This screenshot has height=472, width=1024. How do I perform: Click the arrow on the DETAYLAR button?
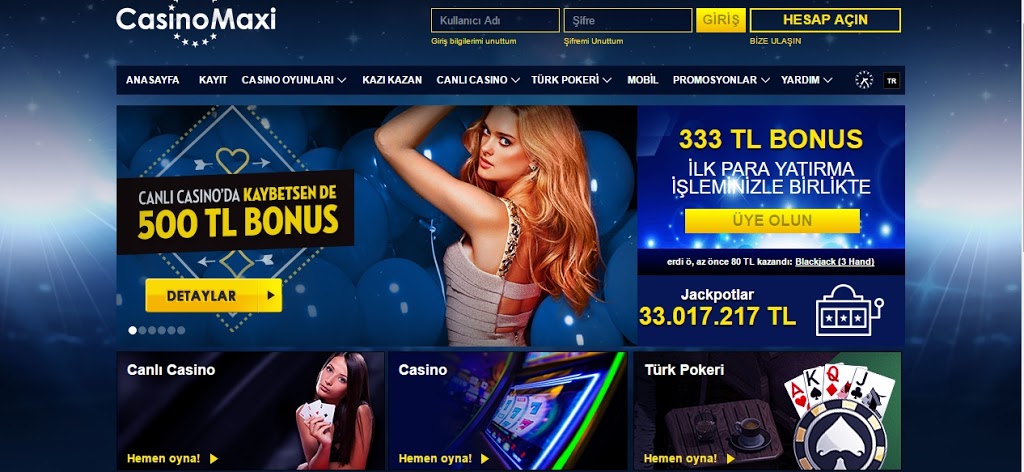(270, 296)
